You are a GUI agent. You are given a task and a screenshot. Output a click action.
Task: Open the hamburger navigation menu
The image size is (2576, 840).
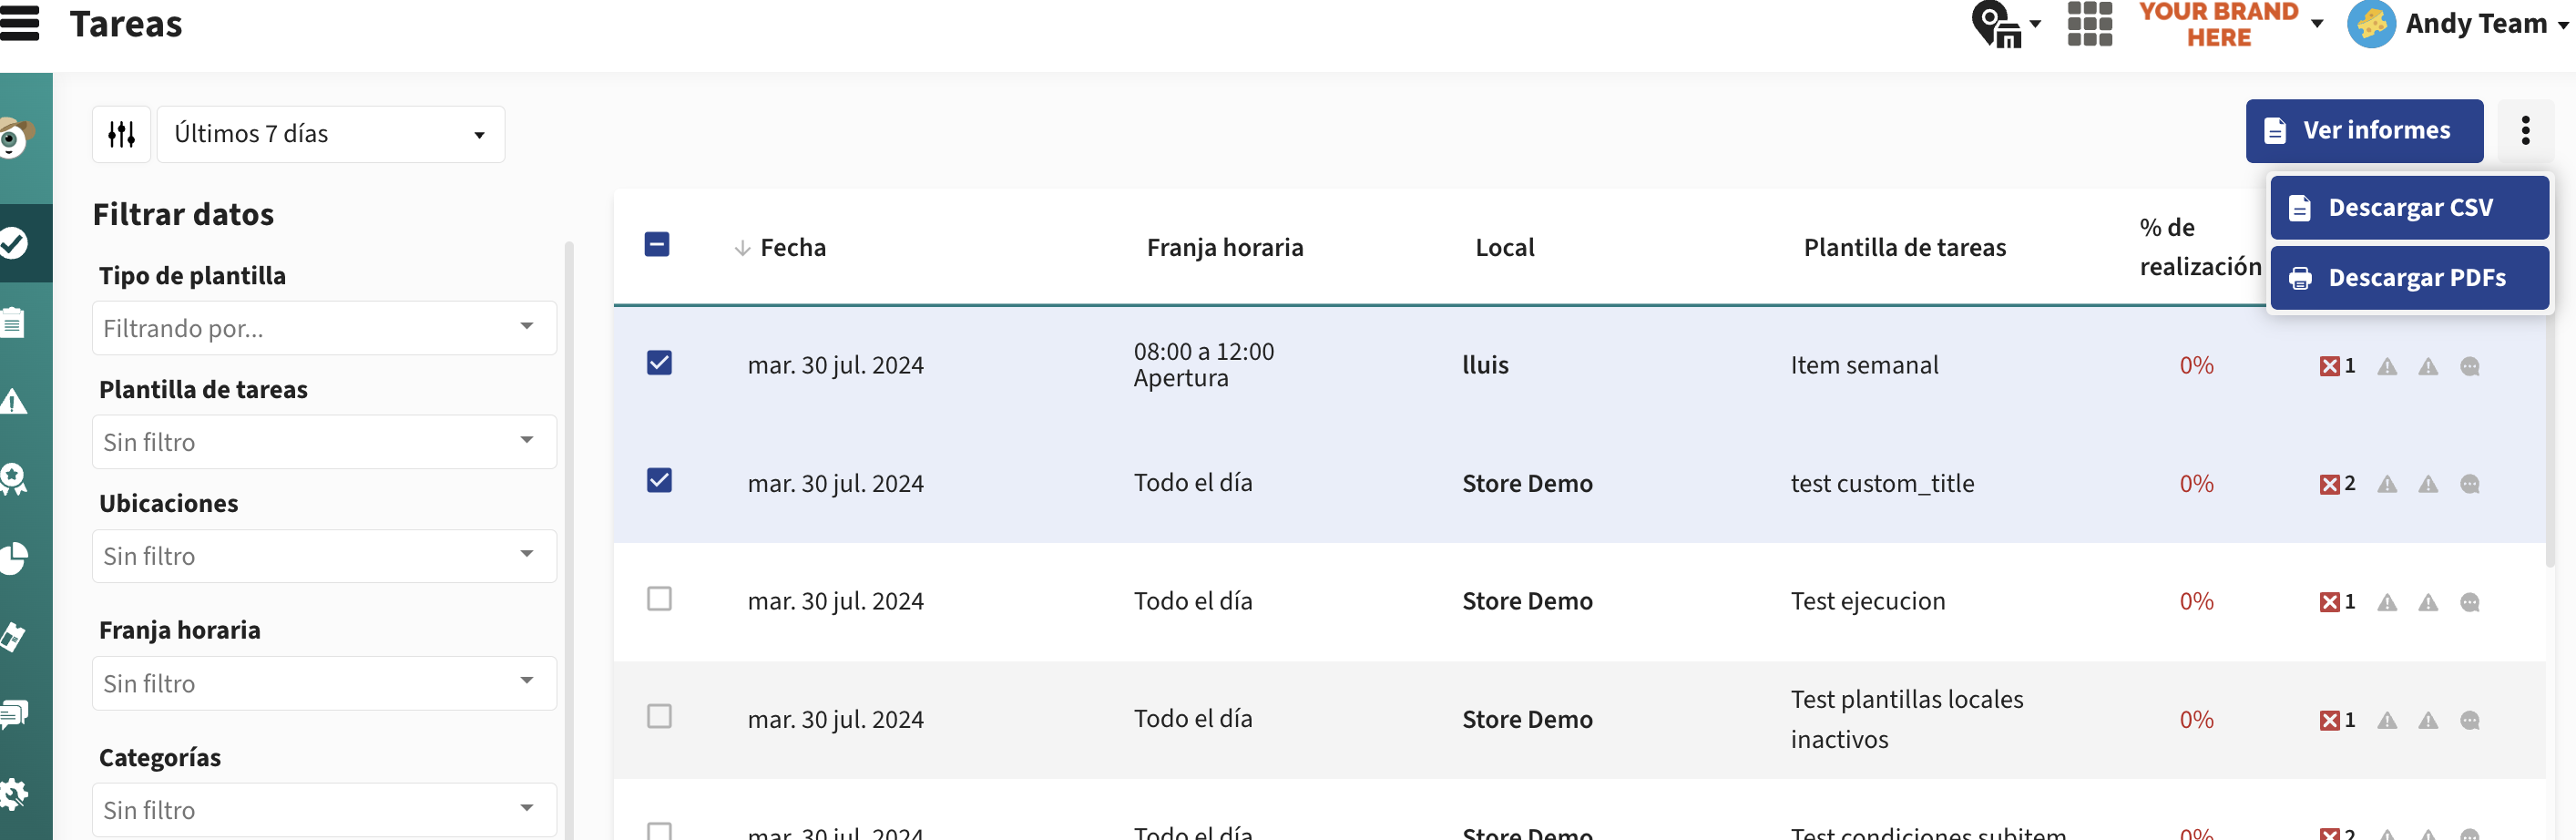click(x=19, y=23)
